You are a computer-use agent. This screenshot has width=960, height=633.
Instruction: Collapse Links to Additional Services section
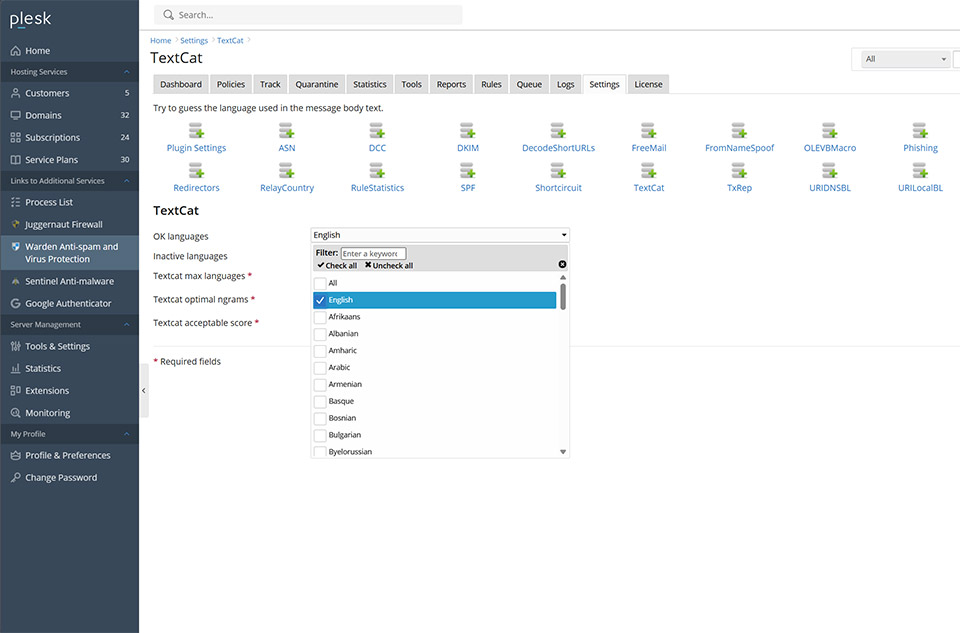click(x=127, y=181)
